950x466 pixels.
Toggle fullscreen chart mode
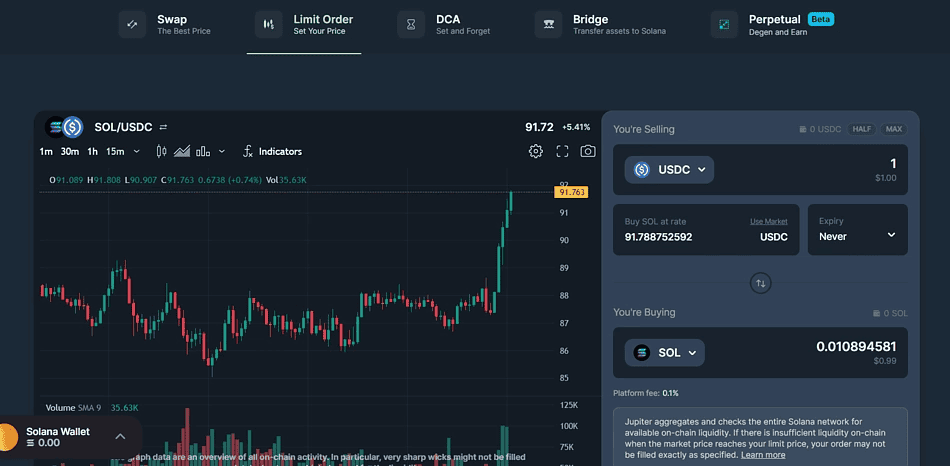[x=562, y=151]
